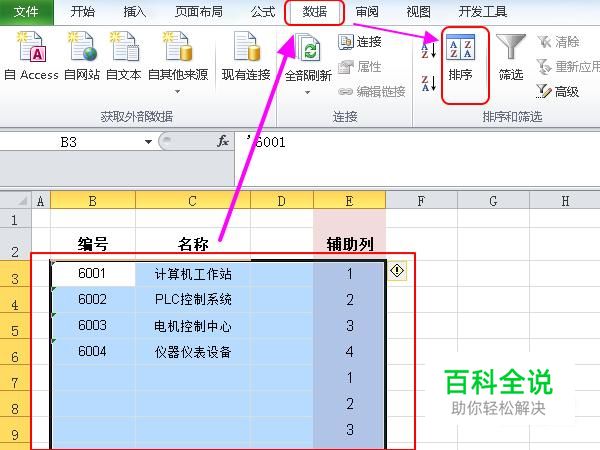The width and height of the screenshot is (600, 450).
Task: Select column B header
Action: pos(93,201)
